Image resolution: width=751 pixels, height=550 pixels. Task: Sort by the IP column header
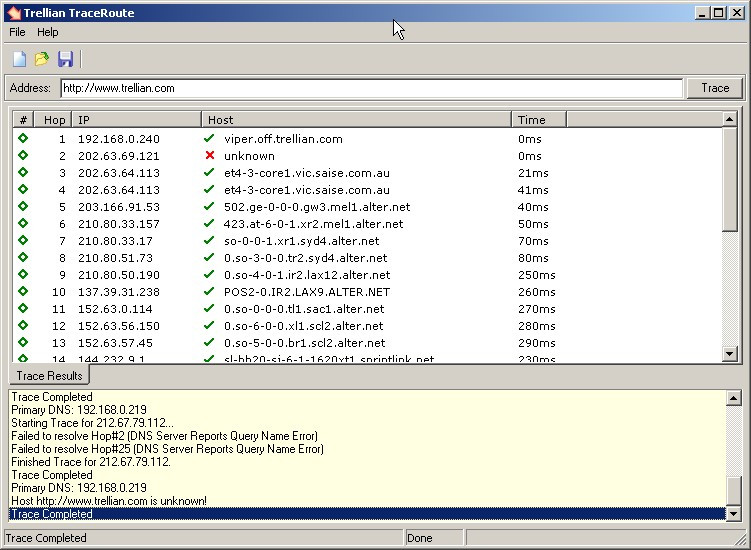click(x=137, y=120)
